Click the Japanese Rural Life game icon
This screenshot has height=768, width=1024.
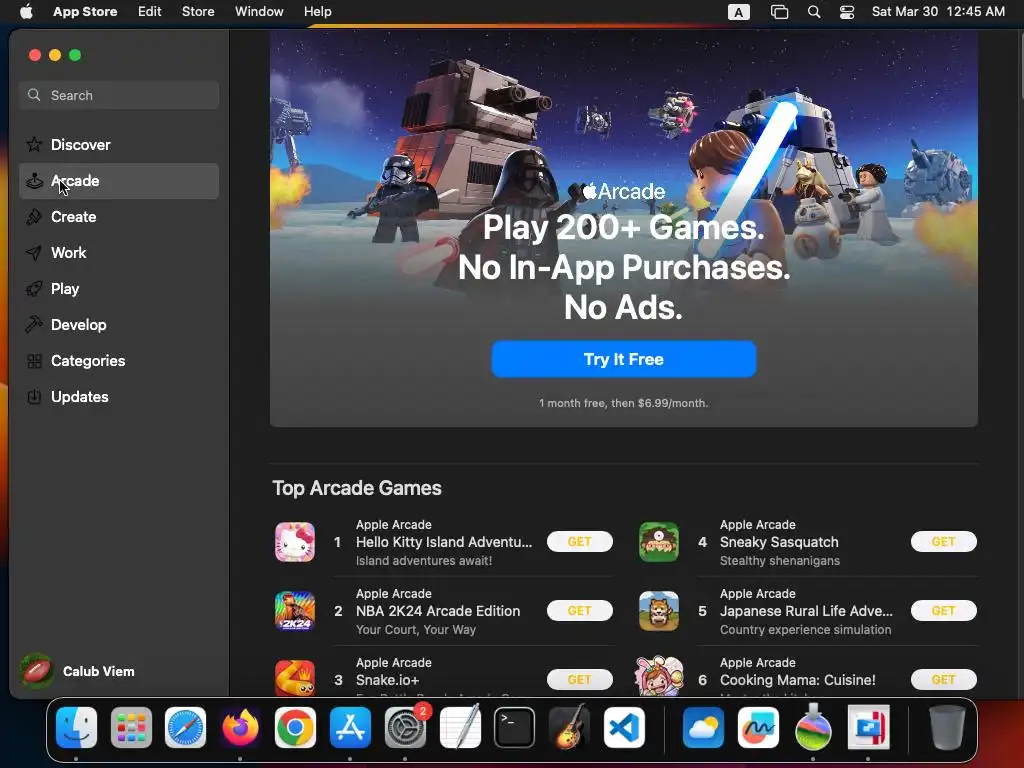point(658,611)
